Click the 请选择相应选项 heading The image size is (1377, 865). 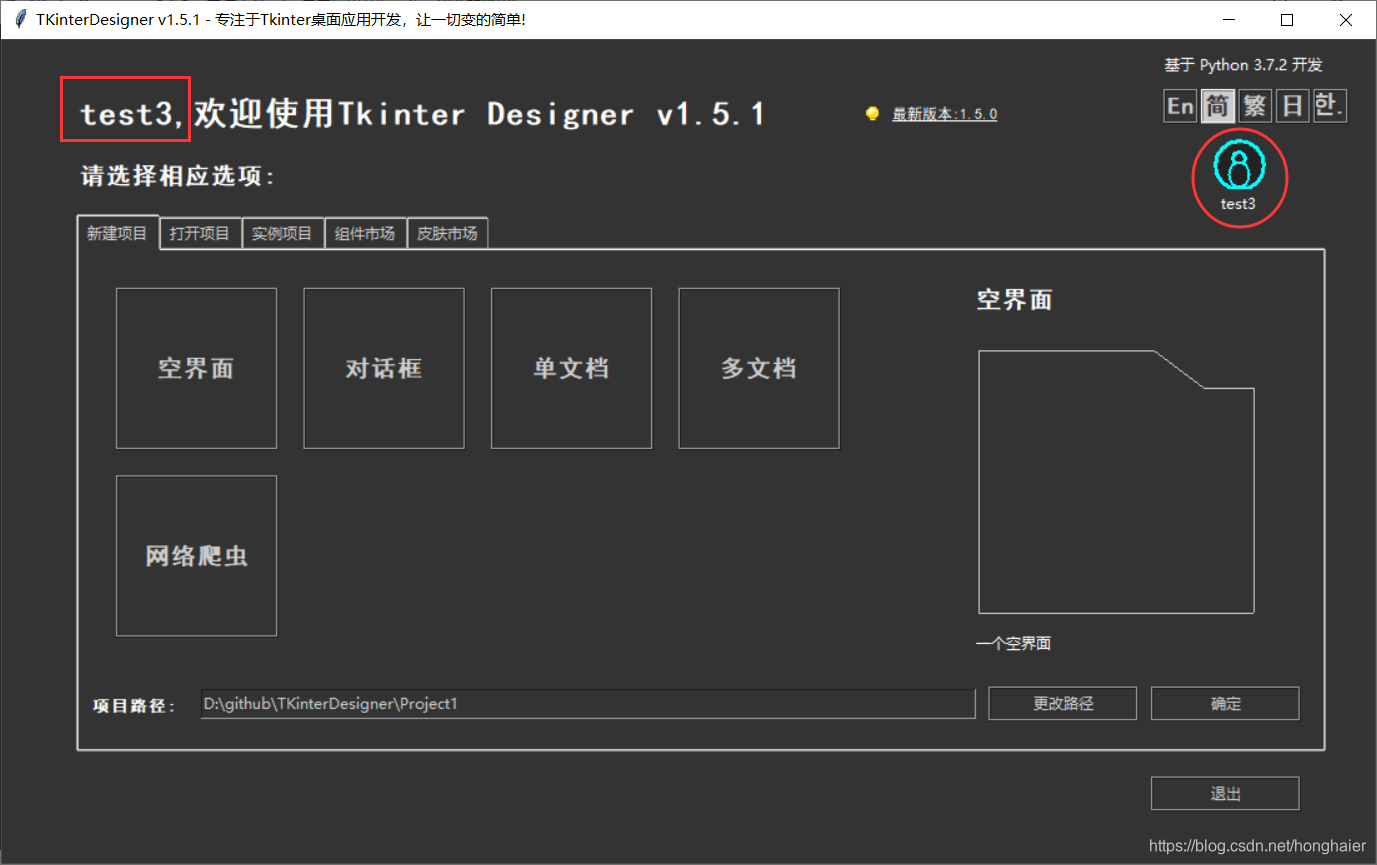coord(178,177)
